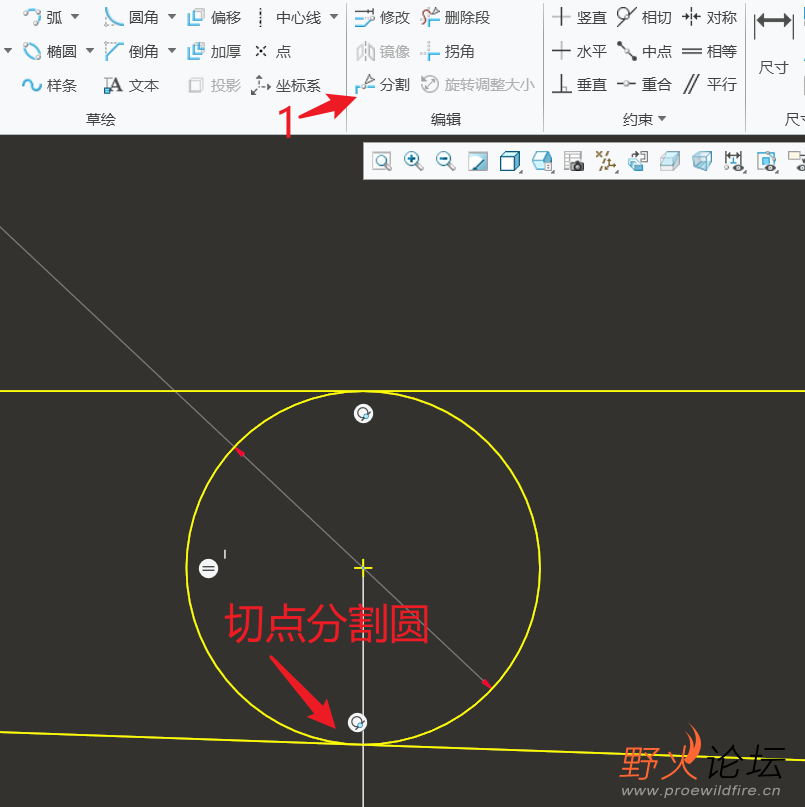Apply the Perpendicular (垂直) constraint
805x807 pixels.
(579, 84)
